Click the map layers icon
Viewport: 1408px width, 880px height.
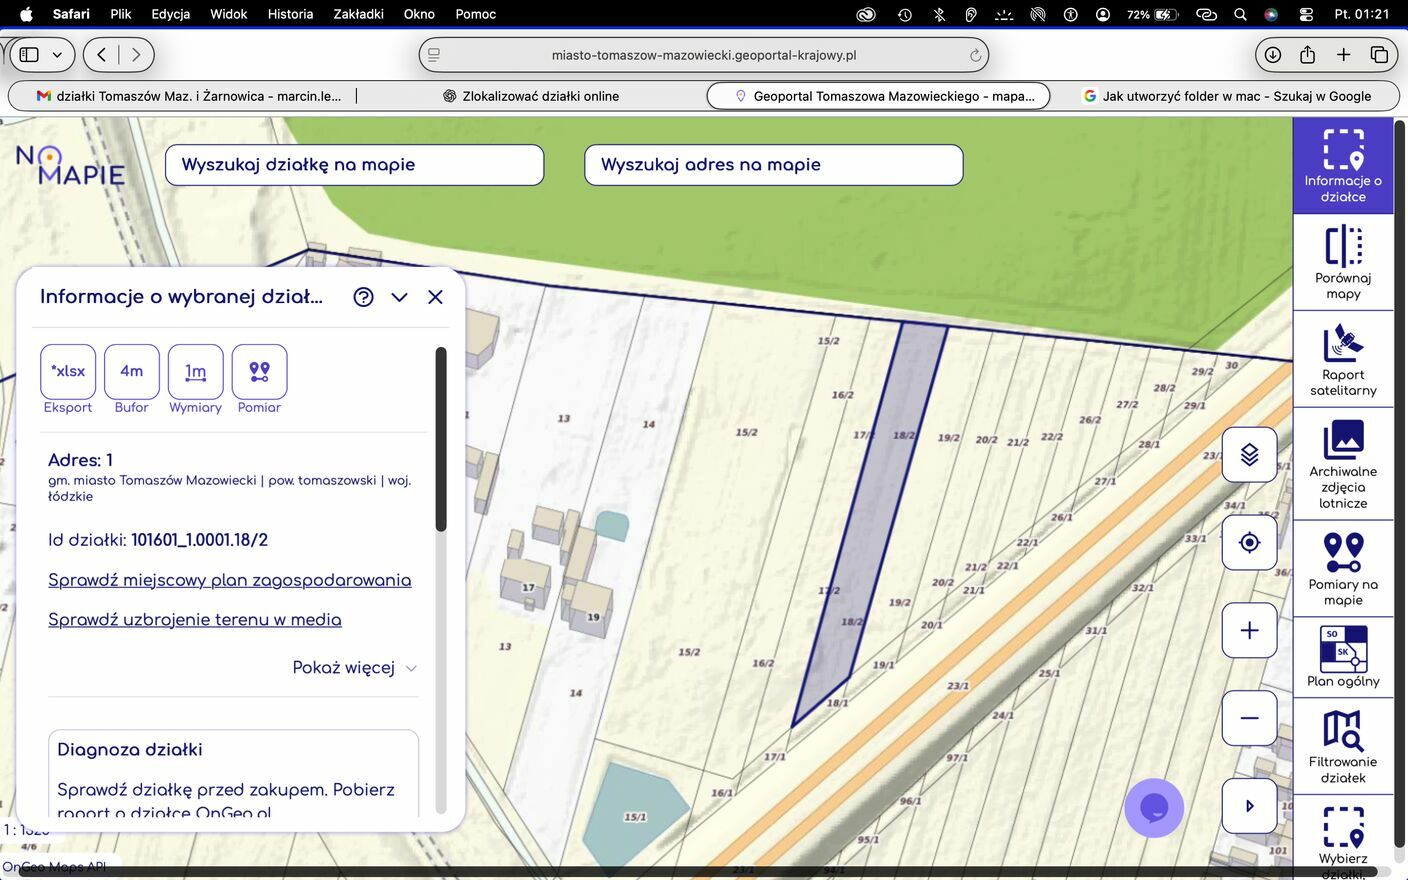point(1249,455)
